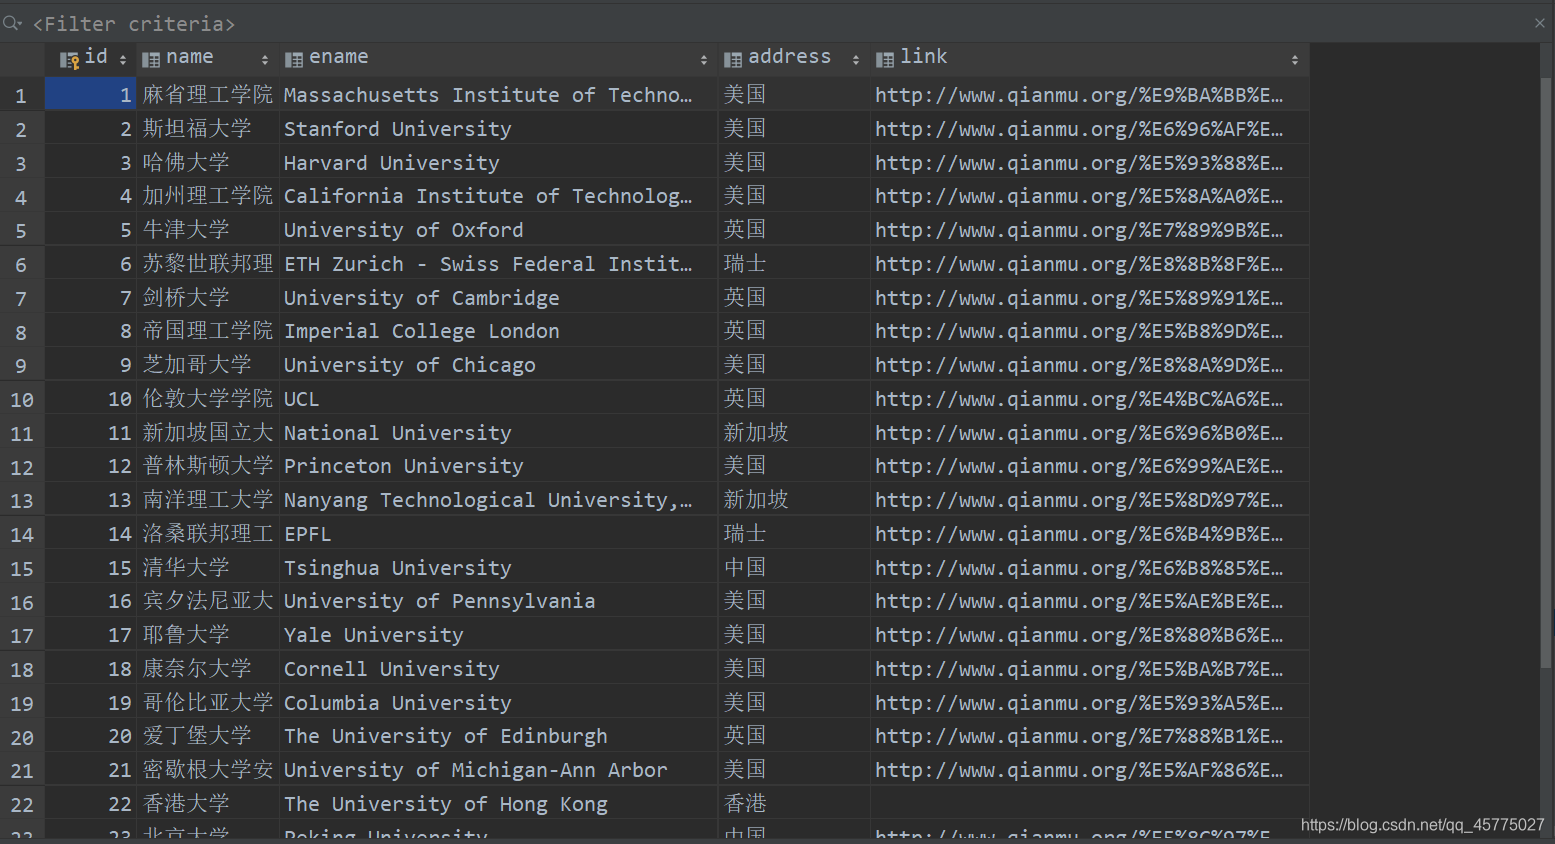
Task: Select cell 'The University of Hong Kong'
Action: tap(498, 804)
